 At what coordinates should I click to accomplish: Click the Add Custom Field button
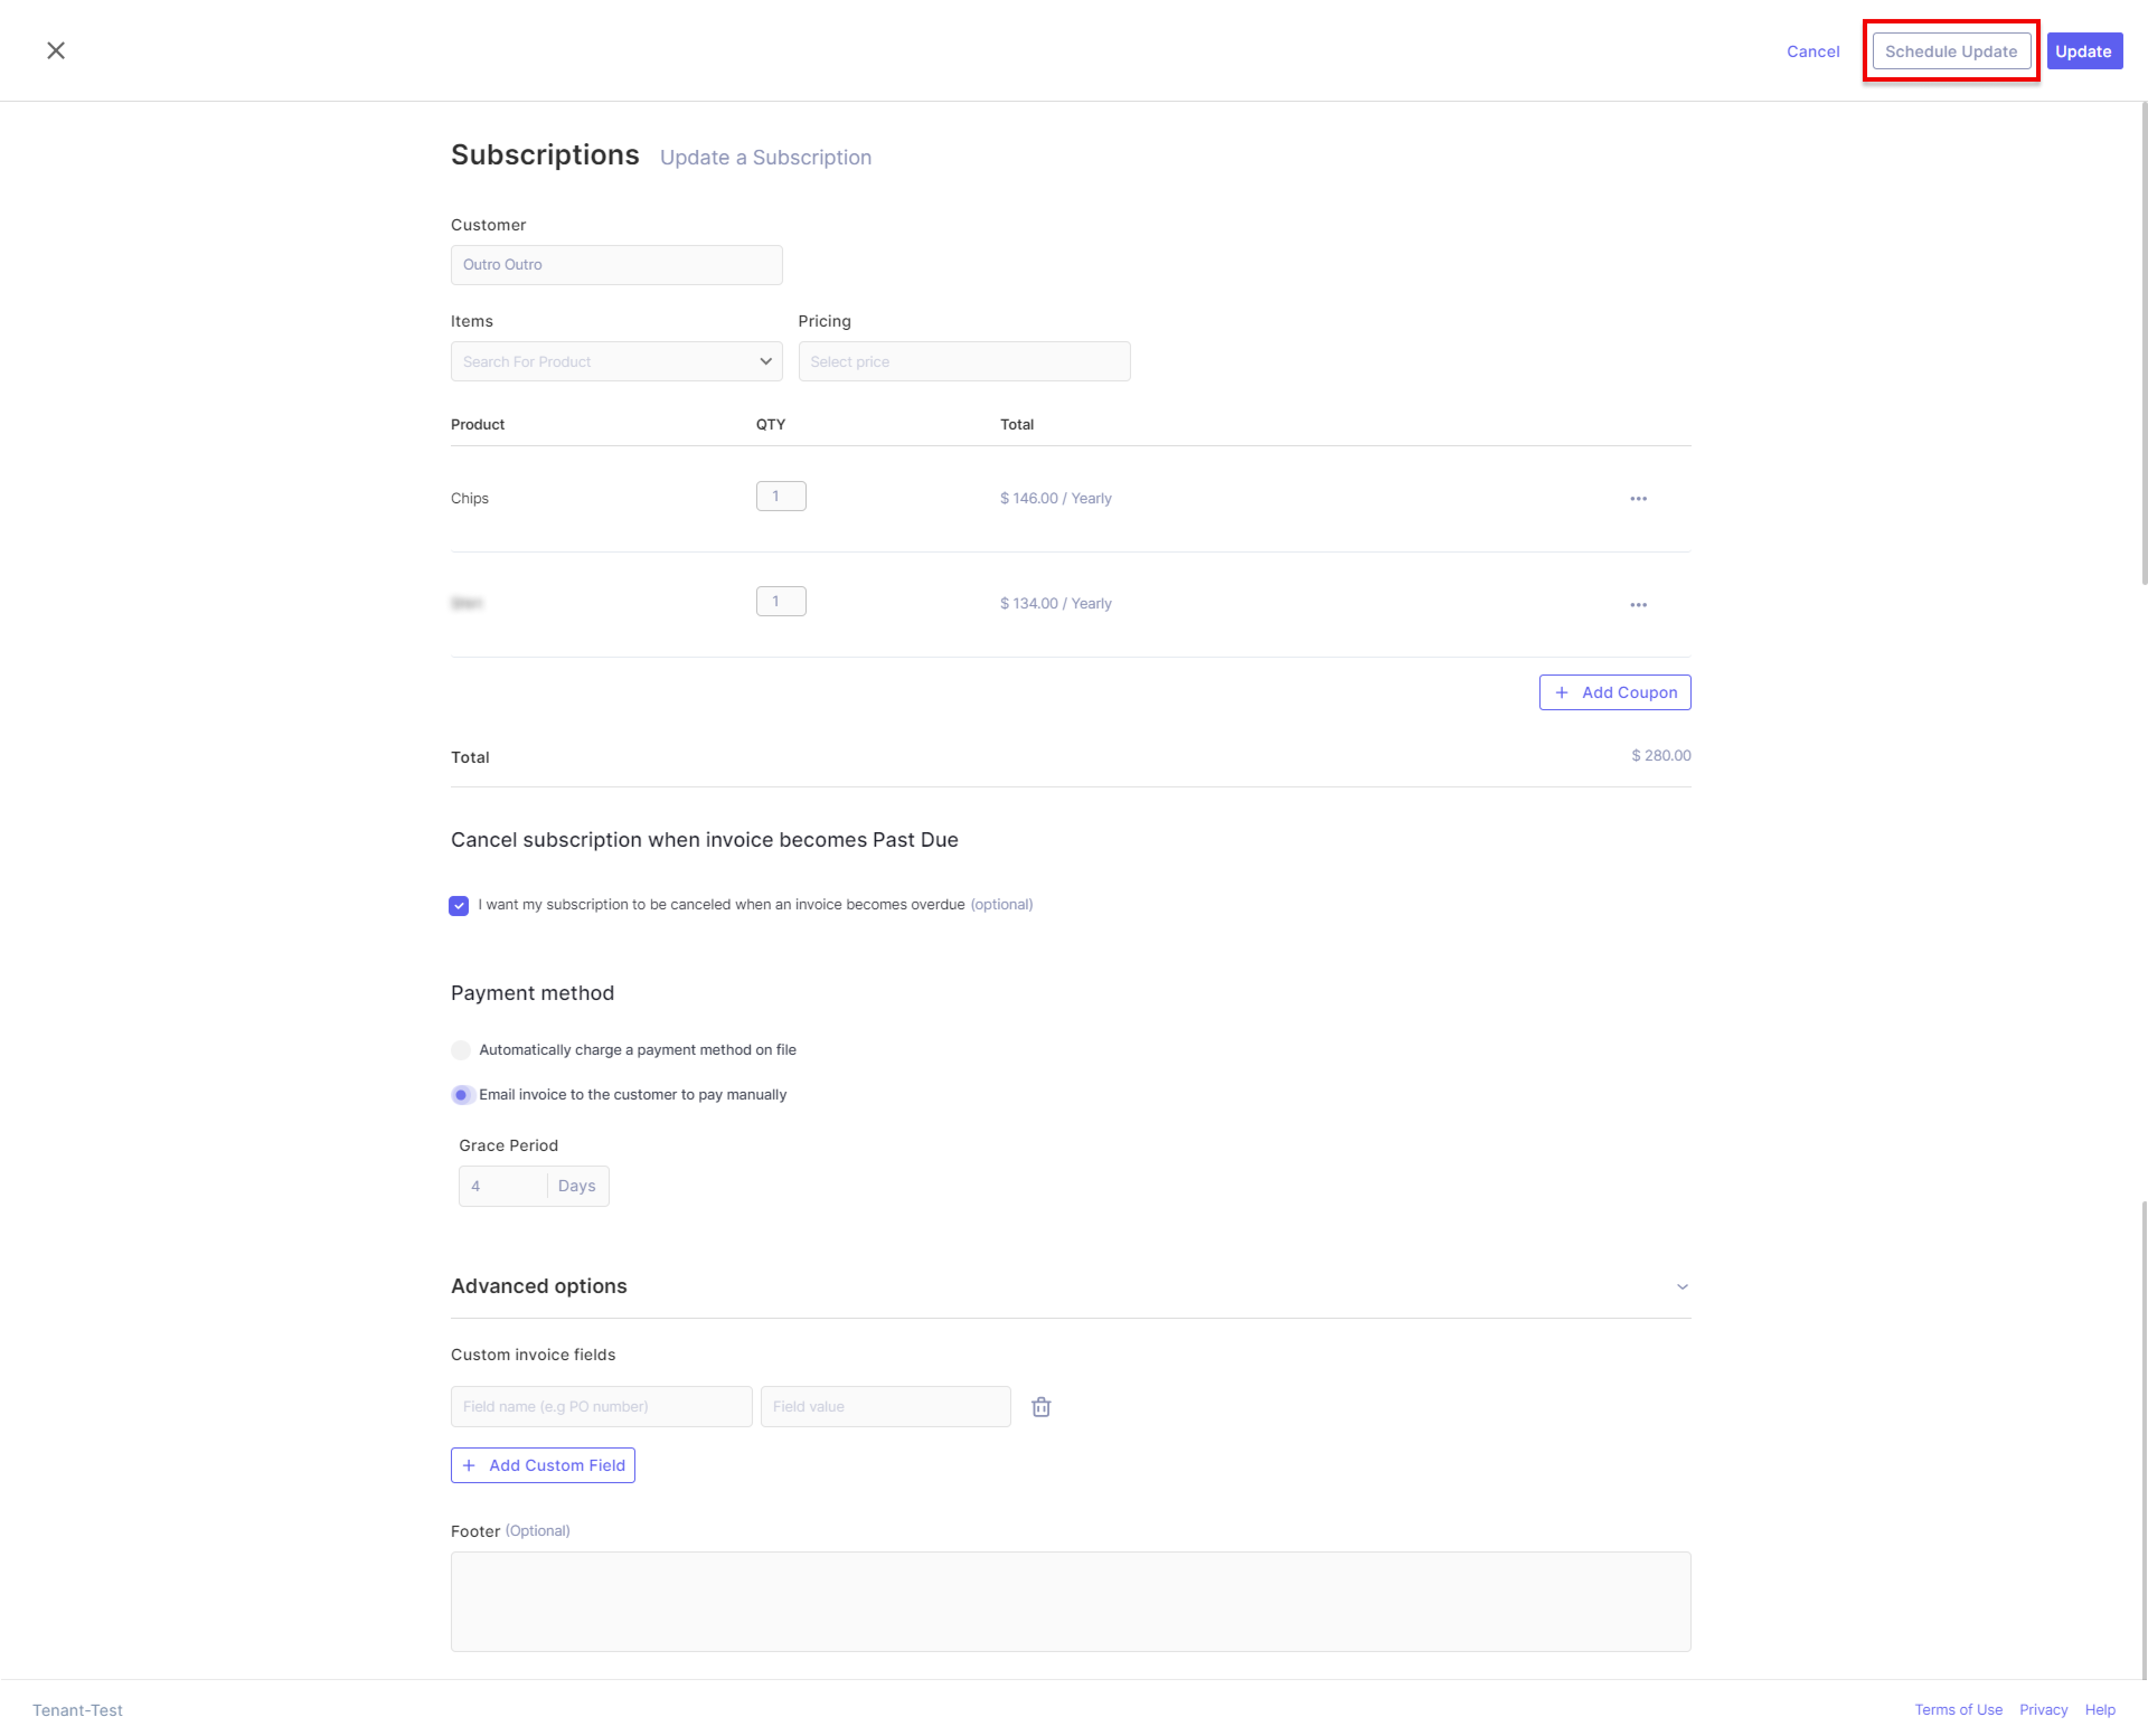coord(542,1465)
